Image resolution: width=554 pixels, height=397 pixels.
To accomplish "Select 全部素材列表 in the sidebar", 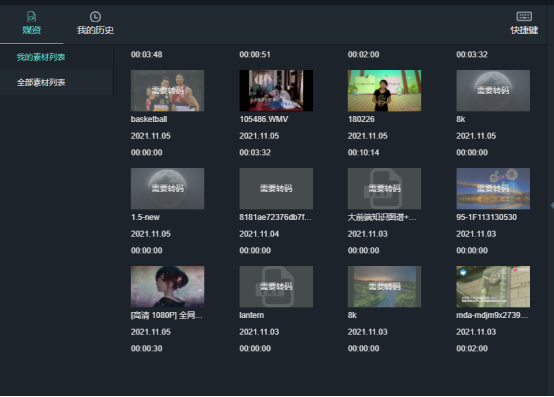I will [57, 82].
